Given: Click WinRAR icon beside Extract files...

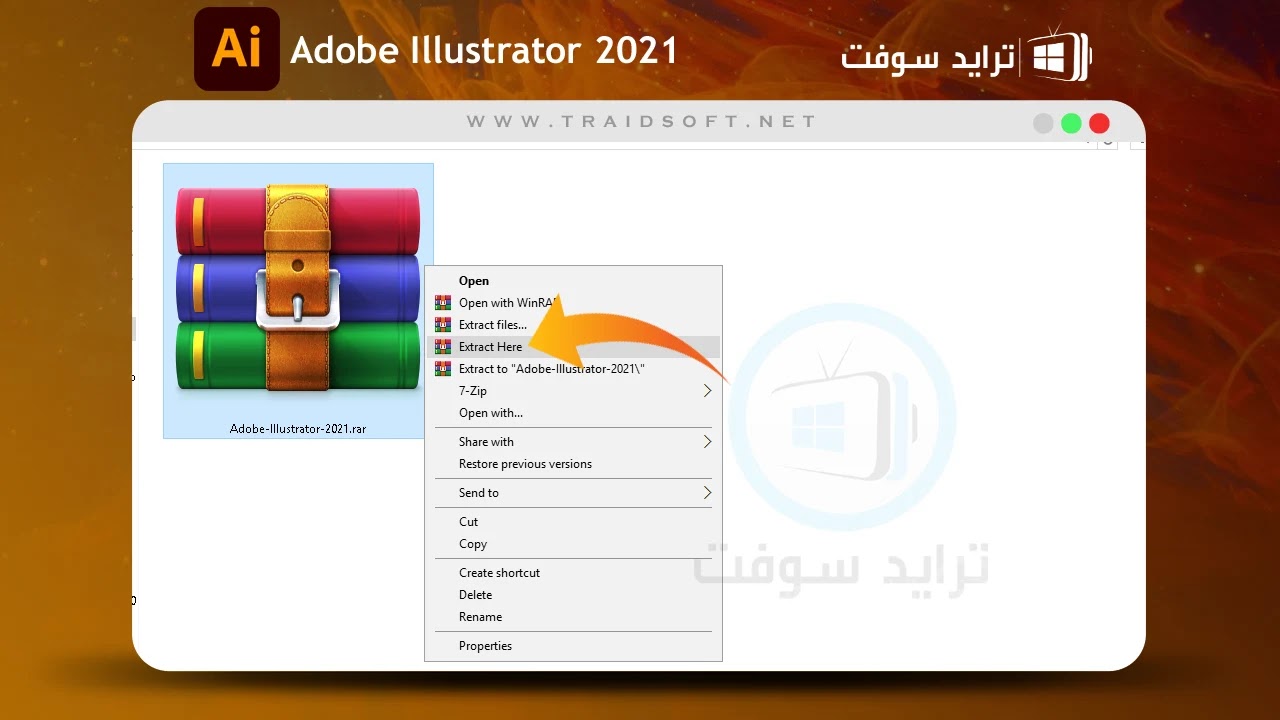Looking at the screenshot, I should (x=442, y=325).
